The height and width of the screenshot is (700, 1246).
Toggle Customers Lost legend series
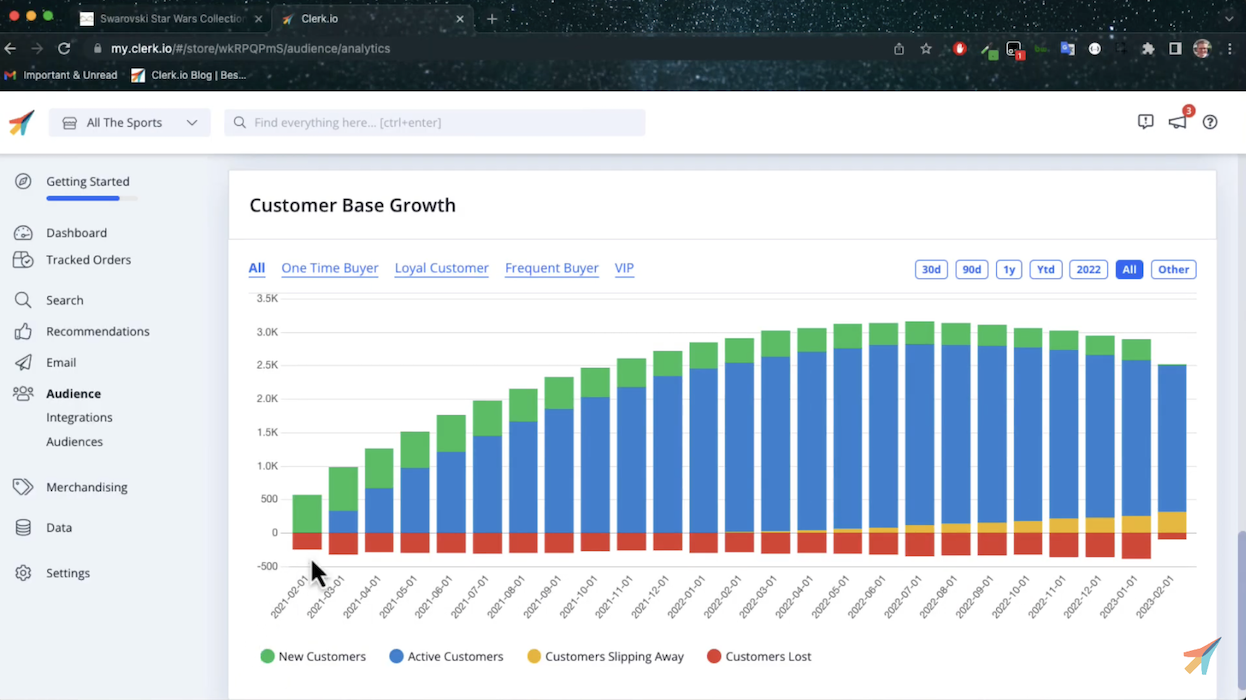[759, 657]
